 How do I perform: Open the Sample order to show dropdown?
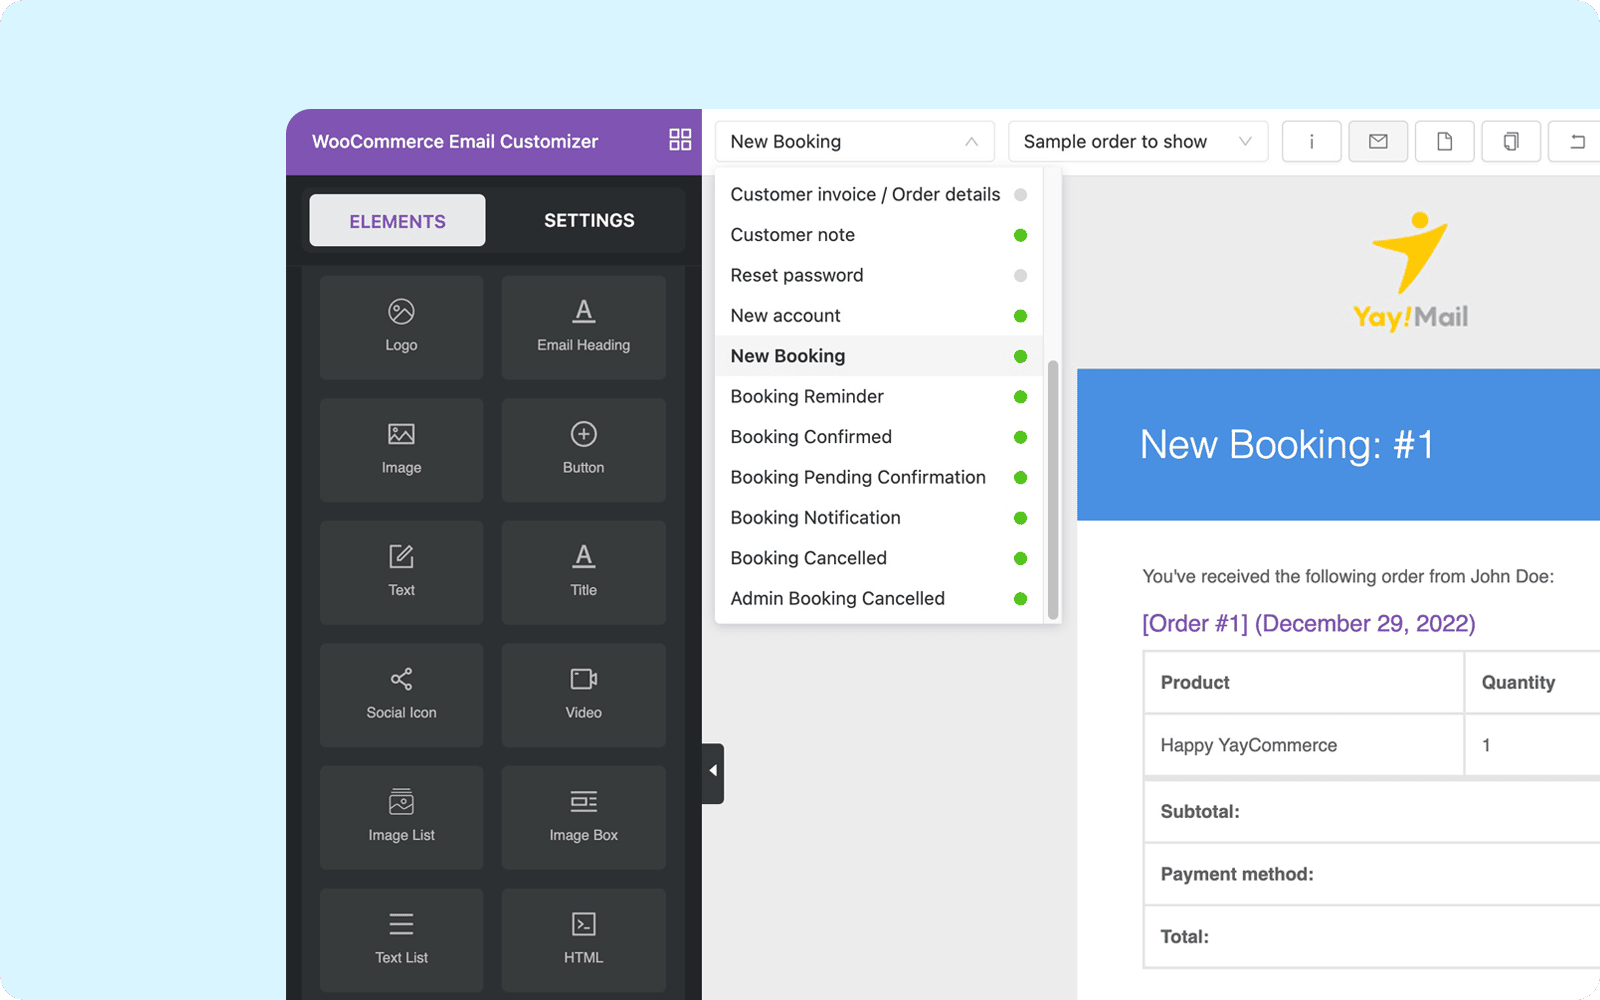tap(1138, 141)
